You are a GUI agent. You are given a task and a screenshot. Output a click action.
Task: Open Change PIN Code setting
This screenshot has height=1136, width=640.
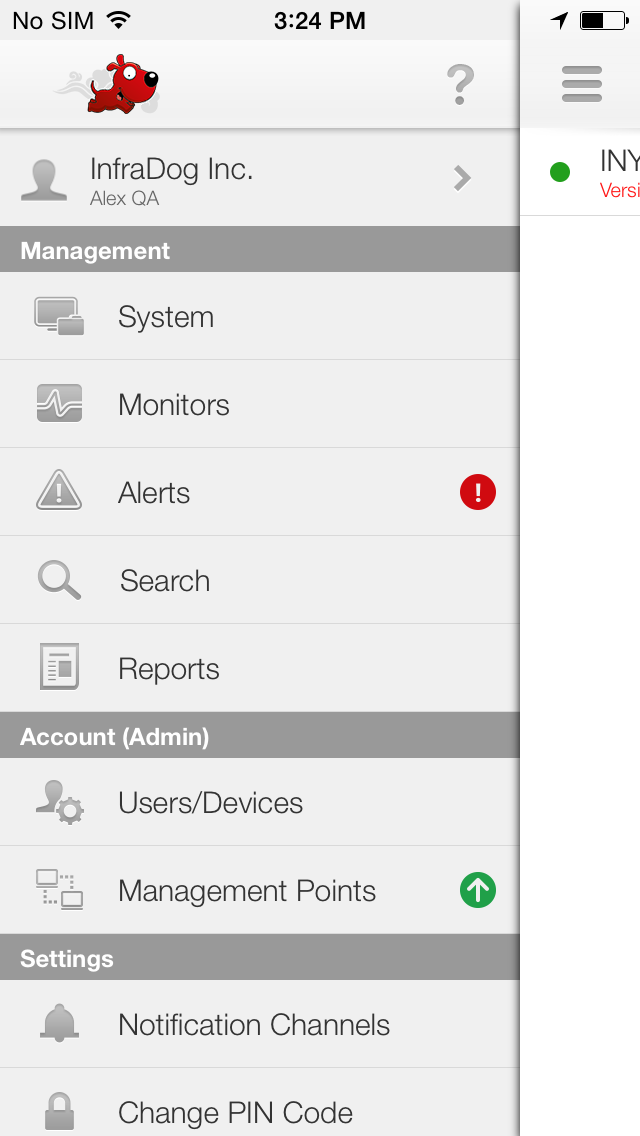pos(259,1102)
